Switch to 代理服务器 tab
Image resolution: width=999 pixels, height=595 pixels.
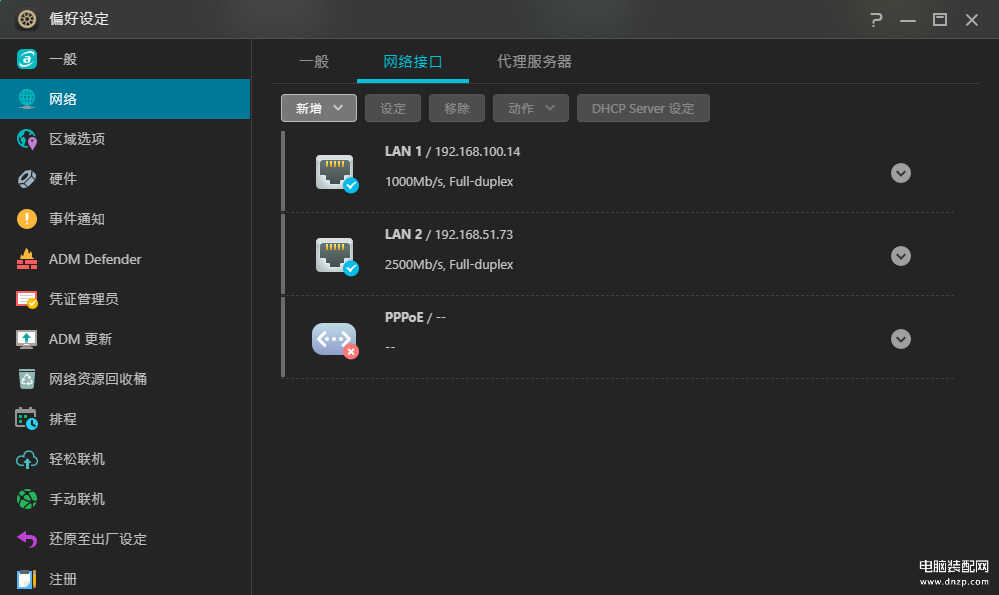[x=534, y=62]
